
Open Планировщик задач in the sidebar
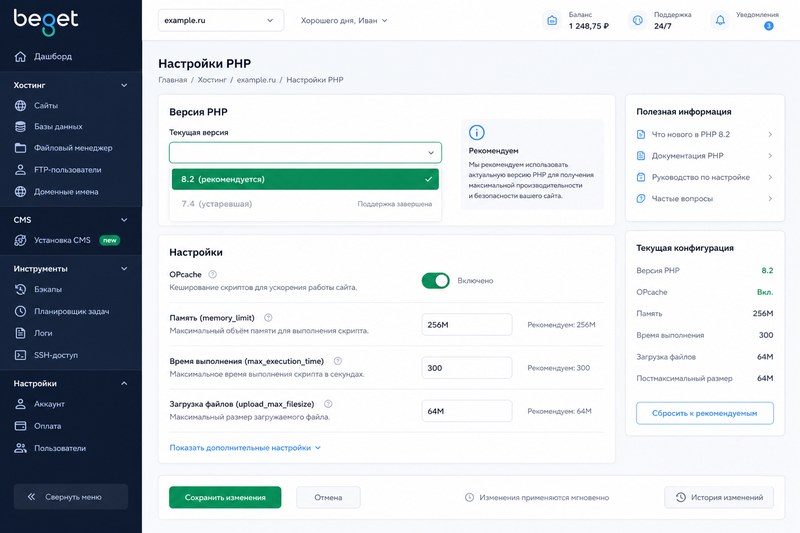pyautogui.click(x=71, y=311)
